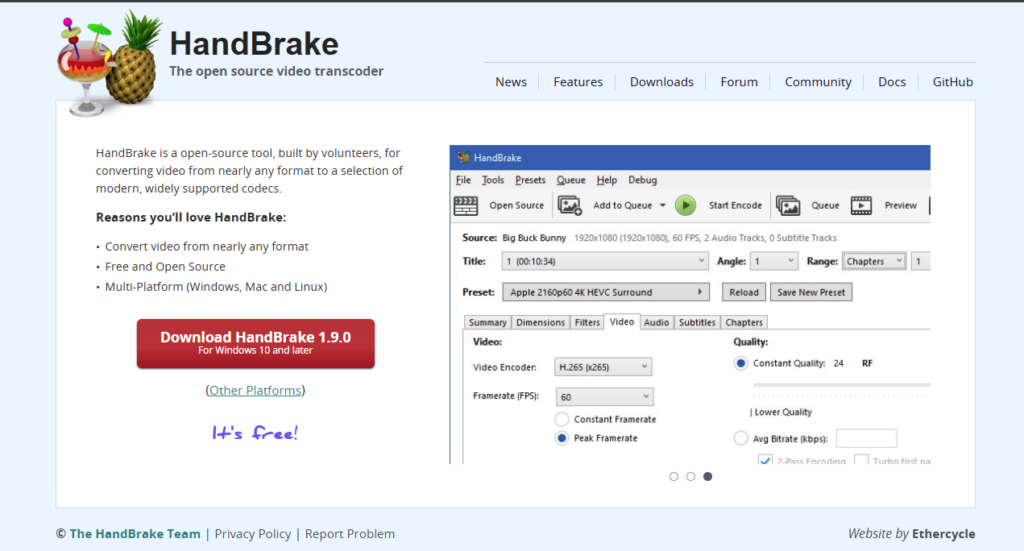This screenshot has width=1024, height=551.
Task: Toggle the Turbo first pass checkbox
Action: 861,460
